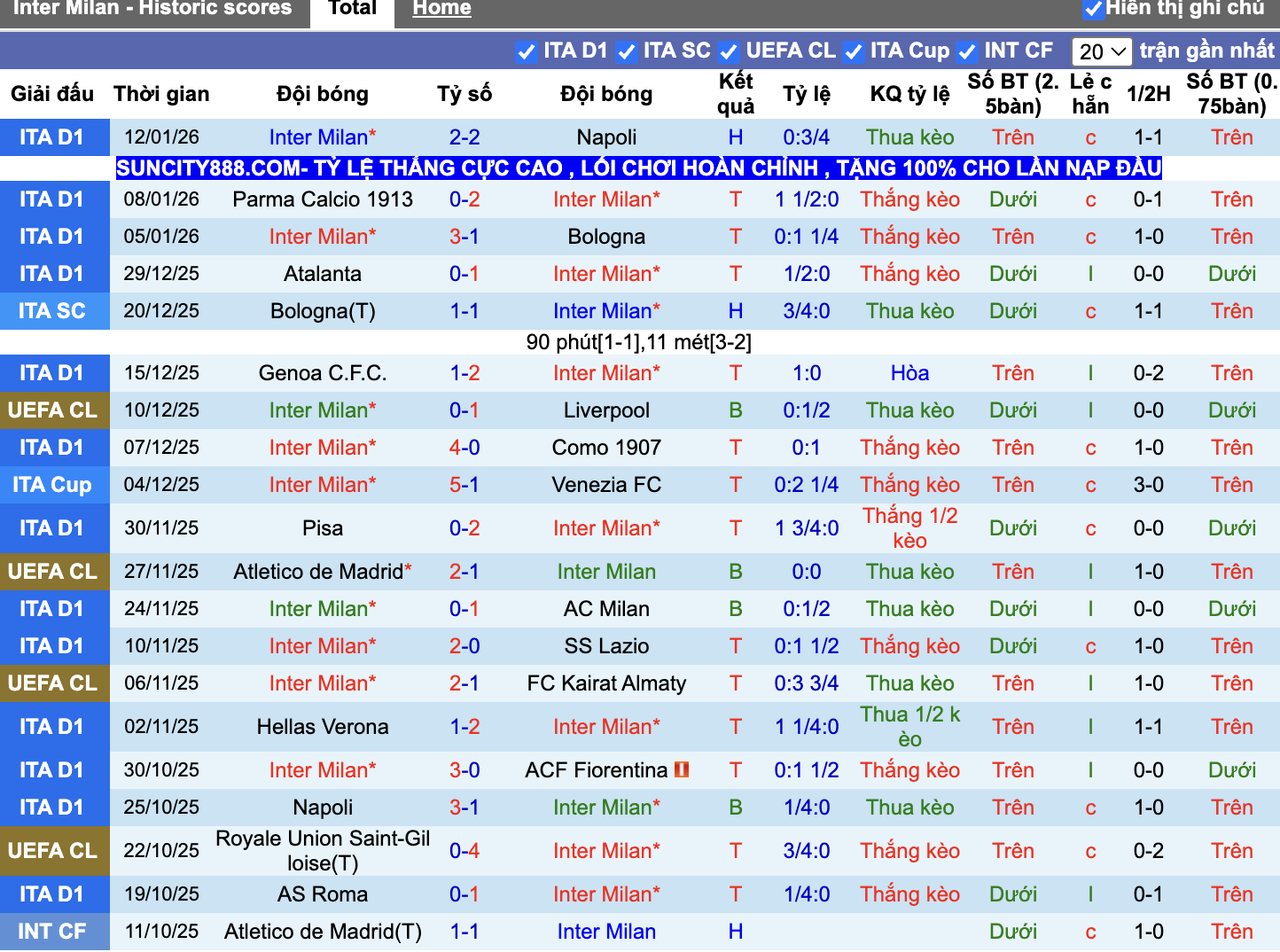Click the 90 phút[1-1],11 mét[3-2] note
Image resolution: width=1280 pixels, height=952 pixels.
[x=639, y=342]
